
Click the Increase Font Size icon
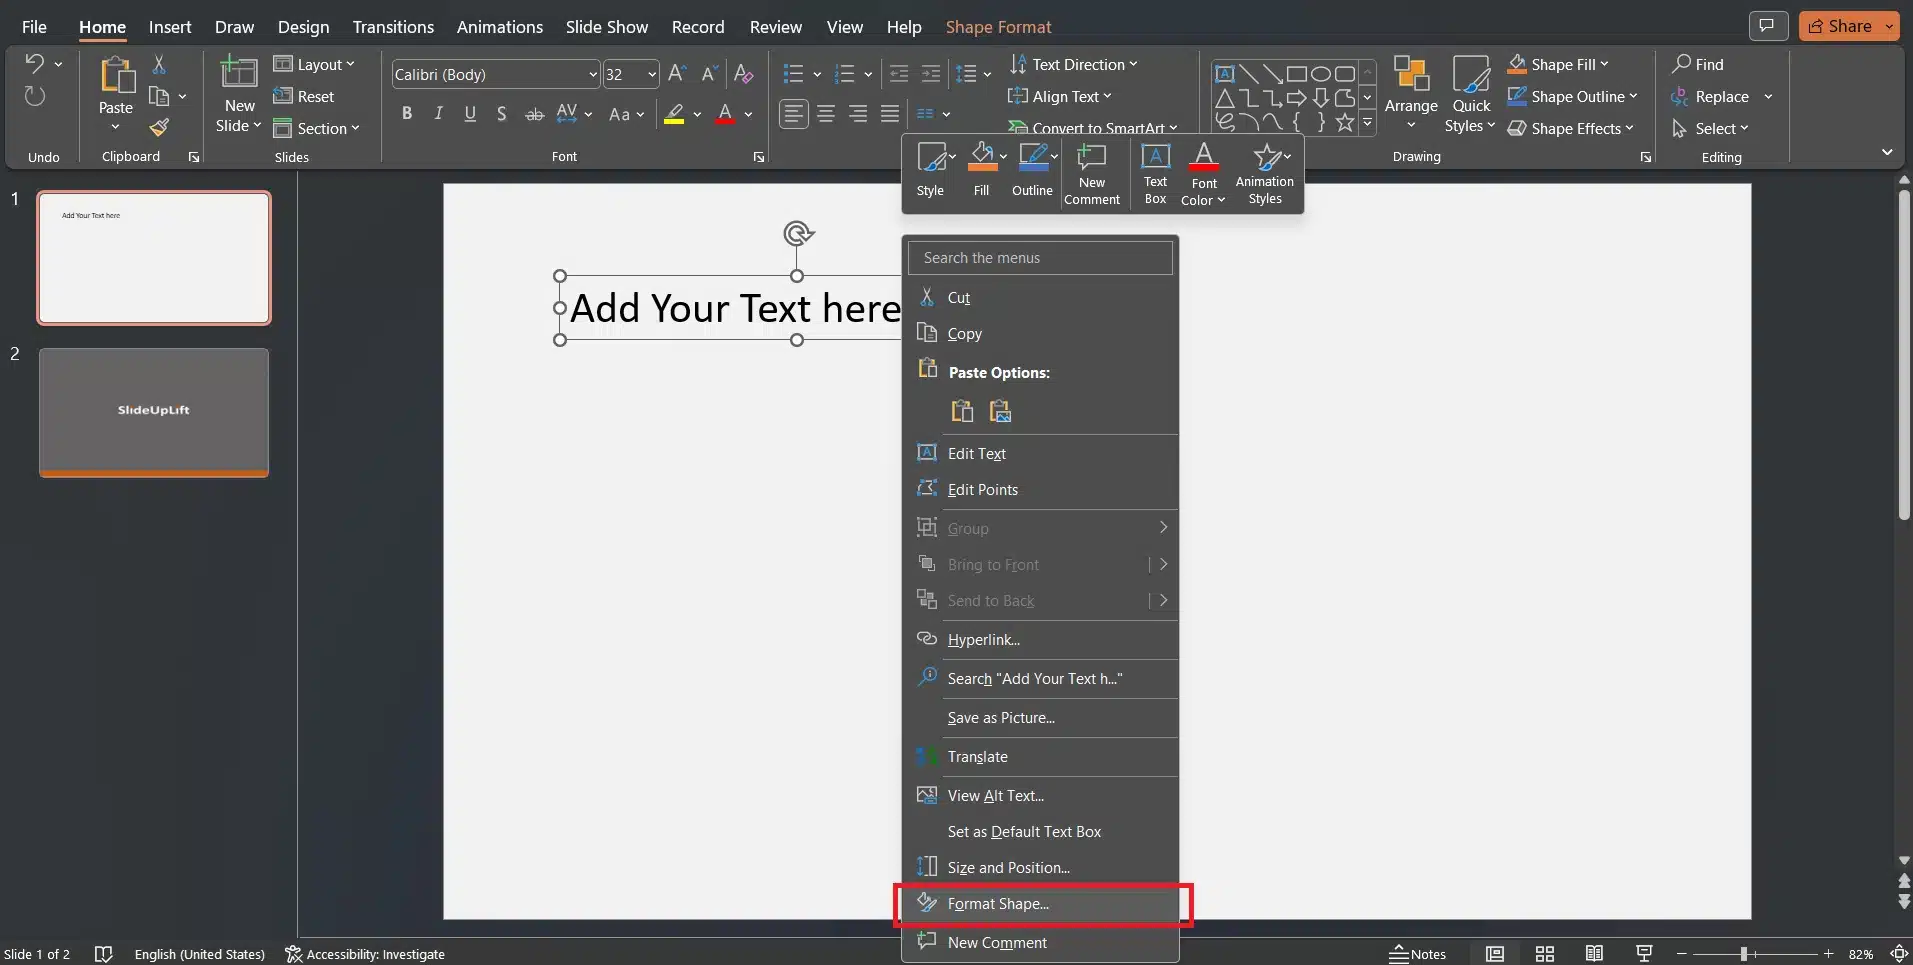[677, 74]
